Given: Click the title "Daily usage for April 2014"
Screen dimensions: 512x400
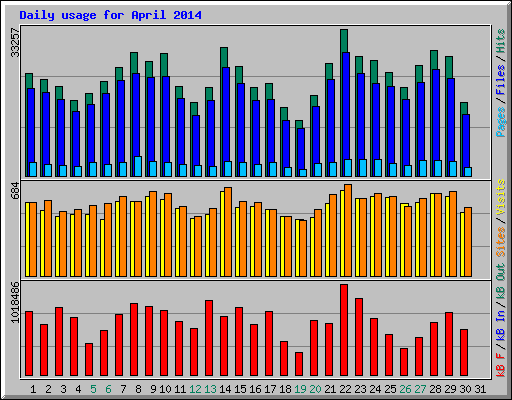Looking at the screenshot, I should click(x=110, y=15).
